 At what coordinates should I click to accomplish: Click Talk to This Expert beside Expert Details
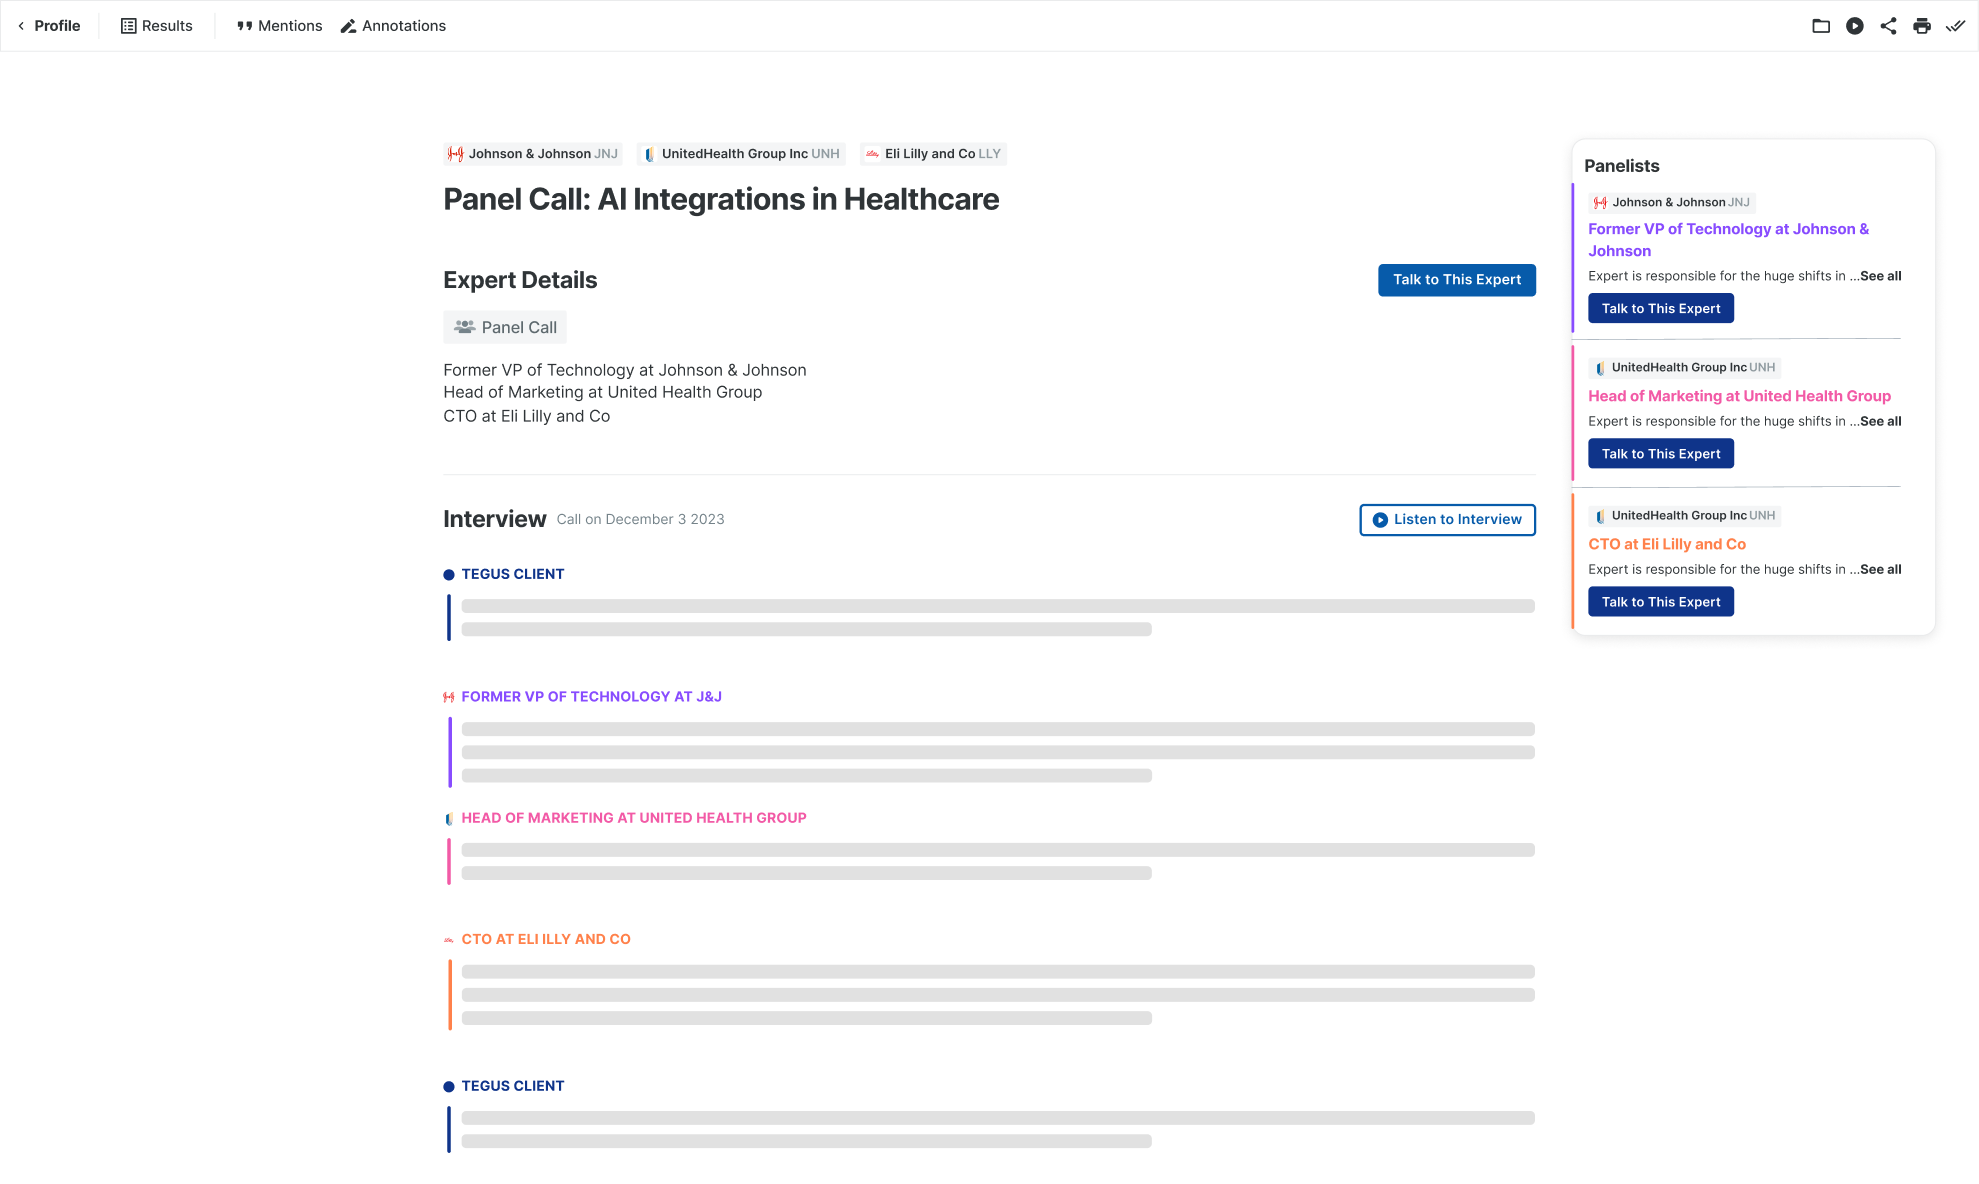point(1456,280)
